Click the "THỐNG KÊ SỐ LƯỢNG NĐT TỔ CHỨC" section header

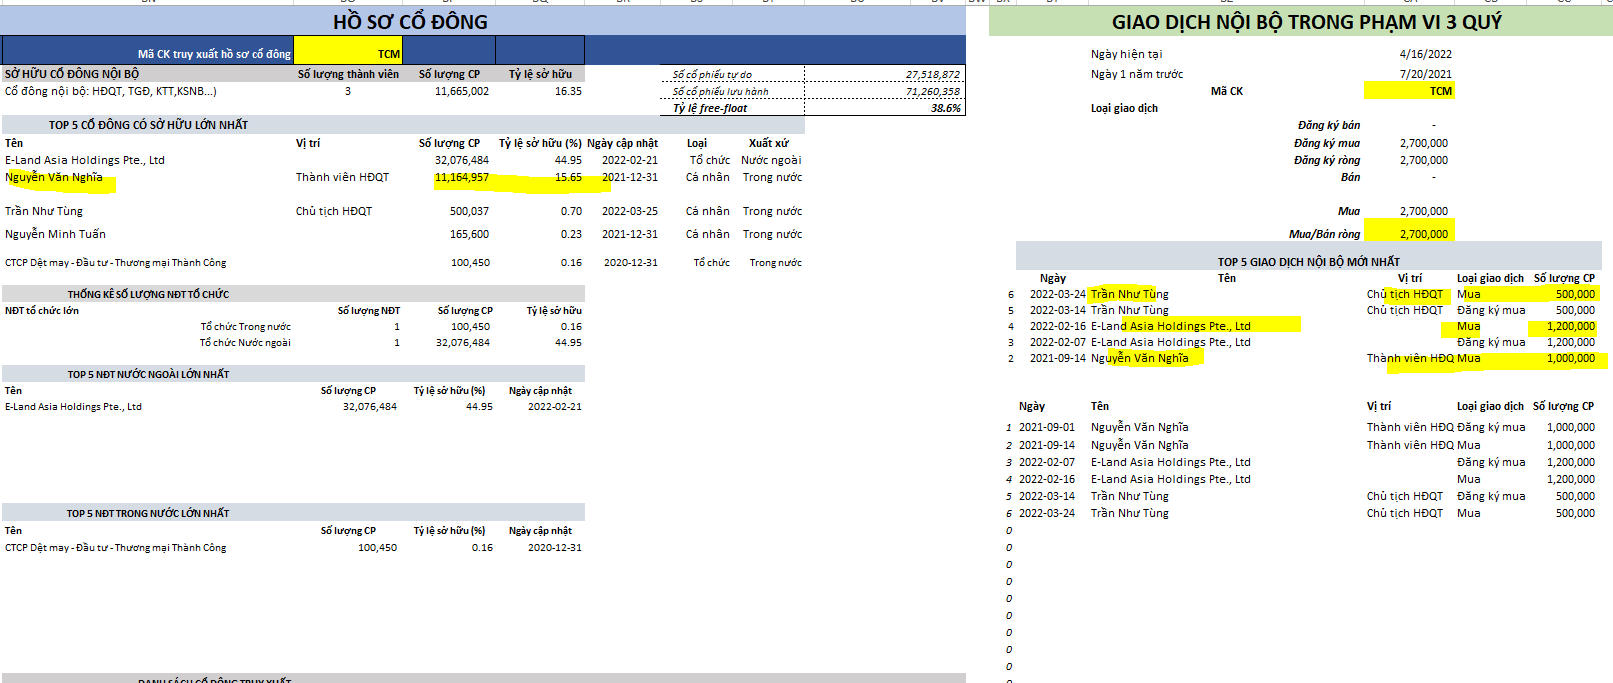(148, 294)
